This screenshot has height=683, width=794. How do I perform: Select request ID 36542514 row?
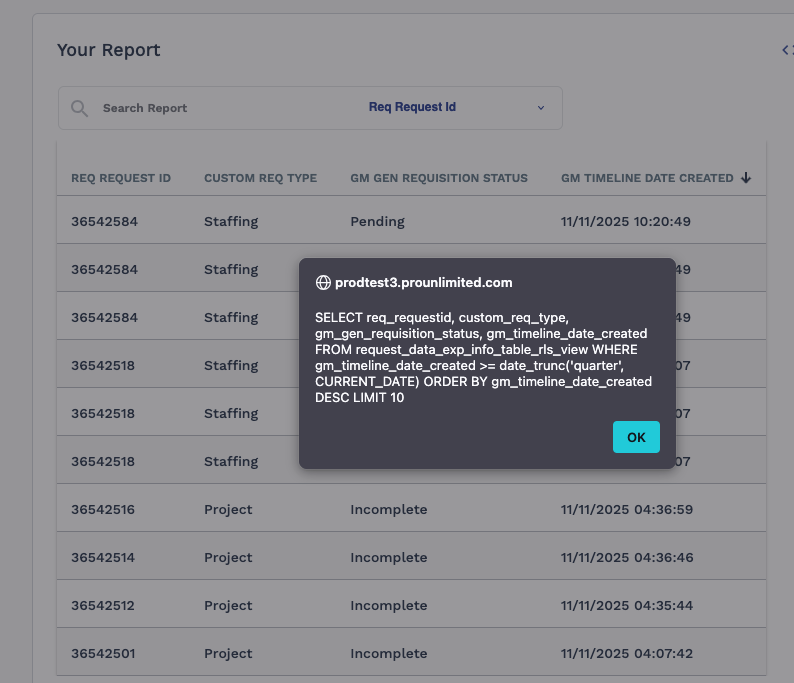[x=103, y=558]
